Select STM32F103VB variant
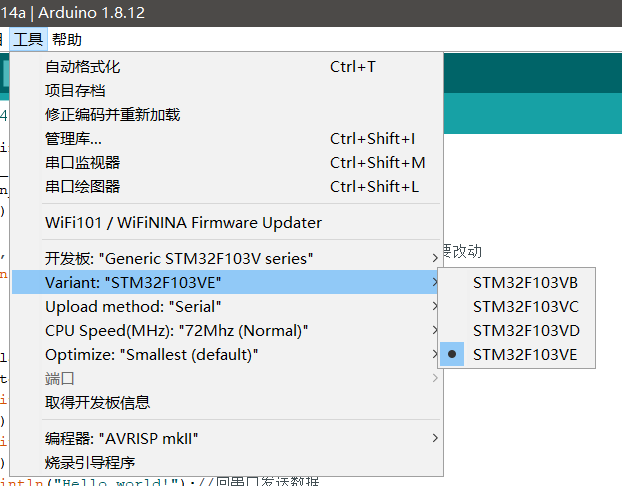Viewport: 622px width, 486px height. coord(517,282)
